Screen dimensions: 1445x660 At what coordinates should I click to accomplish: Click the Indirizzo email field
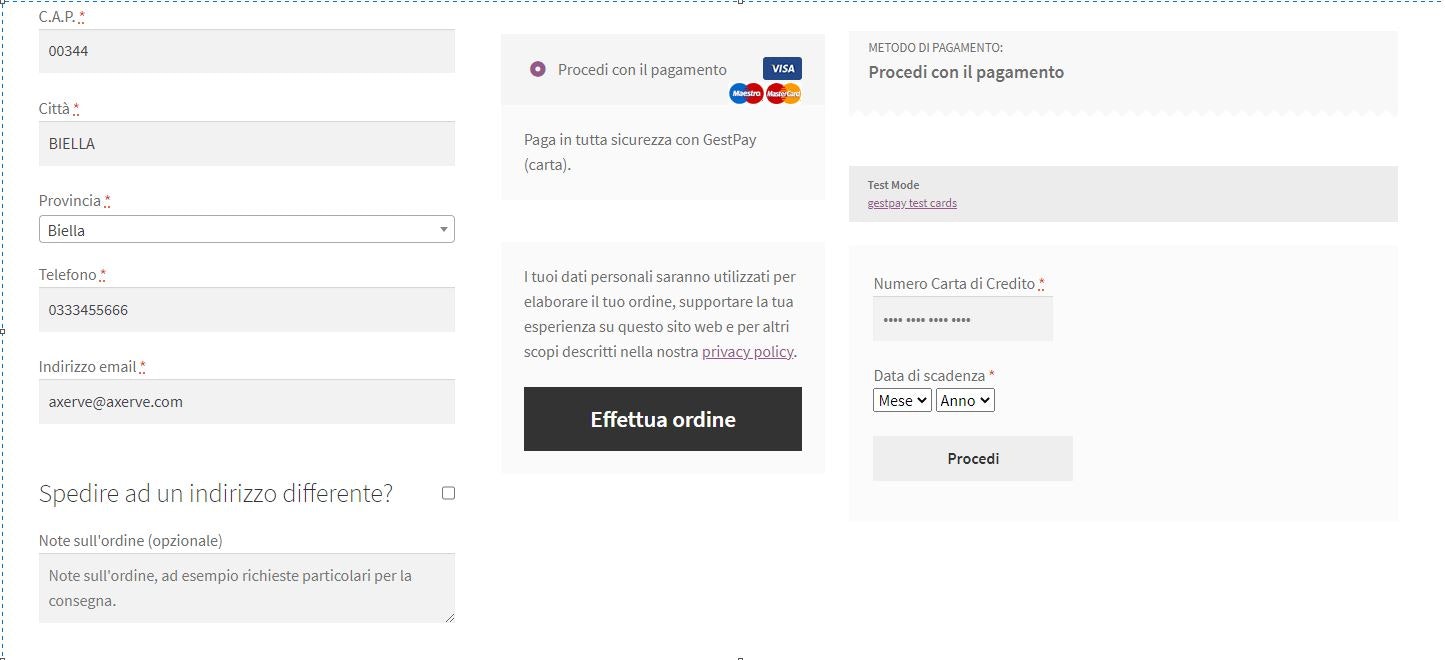[x=246, y=402]
